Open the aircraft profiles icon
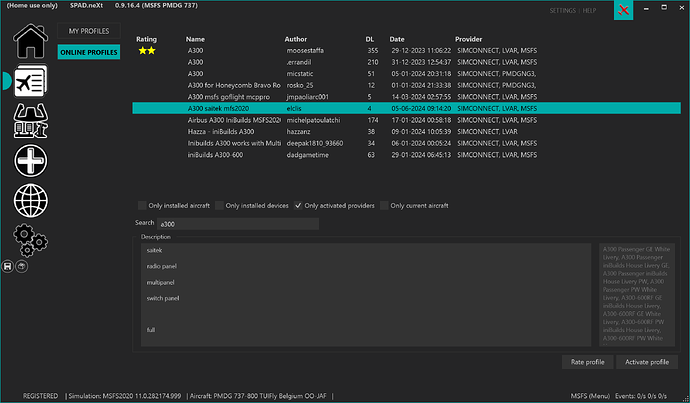This screenshot has height=403, width=690. 30,81
